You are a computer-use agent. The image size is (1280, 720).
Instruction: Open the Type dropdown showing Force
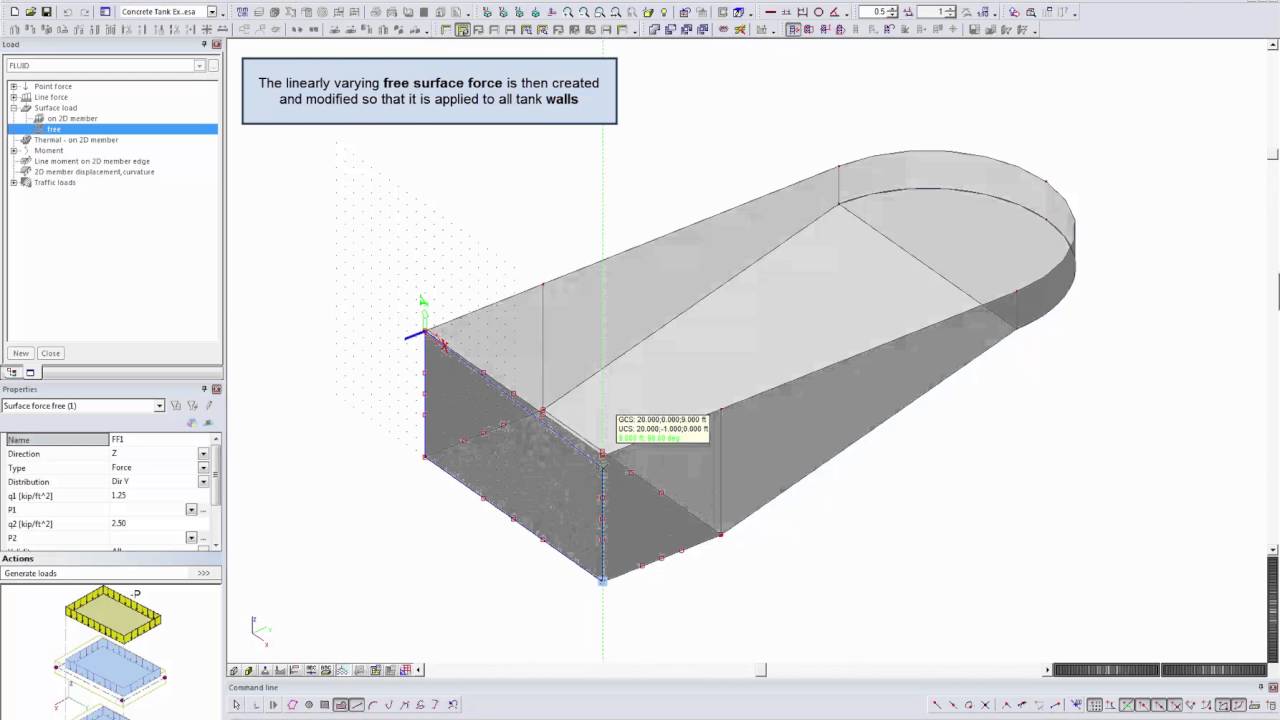(x=203, y=468)
